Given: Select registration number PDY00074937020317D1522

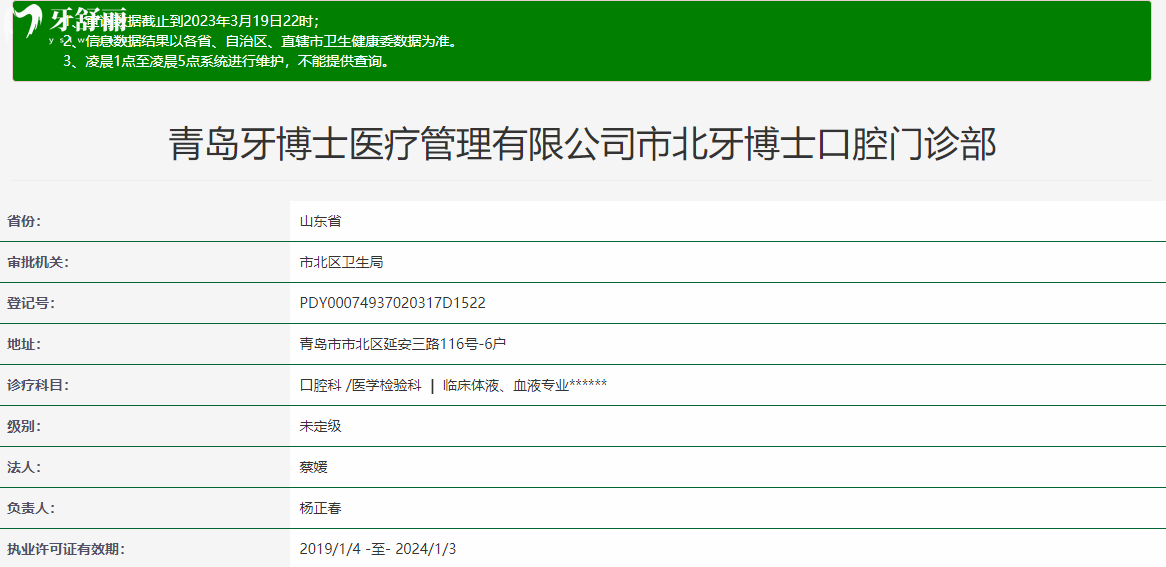Looking at the screenshot, I should coord(393,303).
